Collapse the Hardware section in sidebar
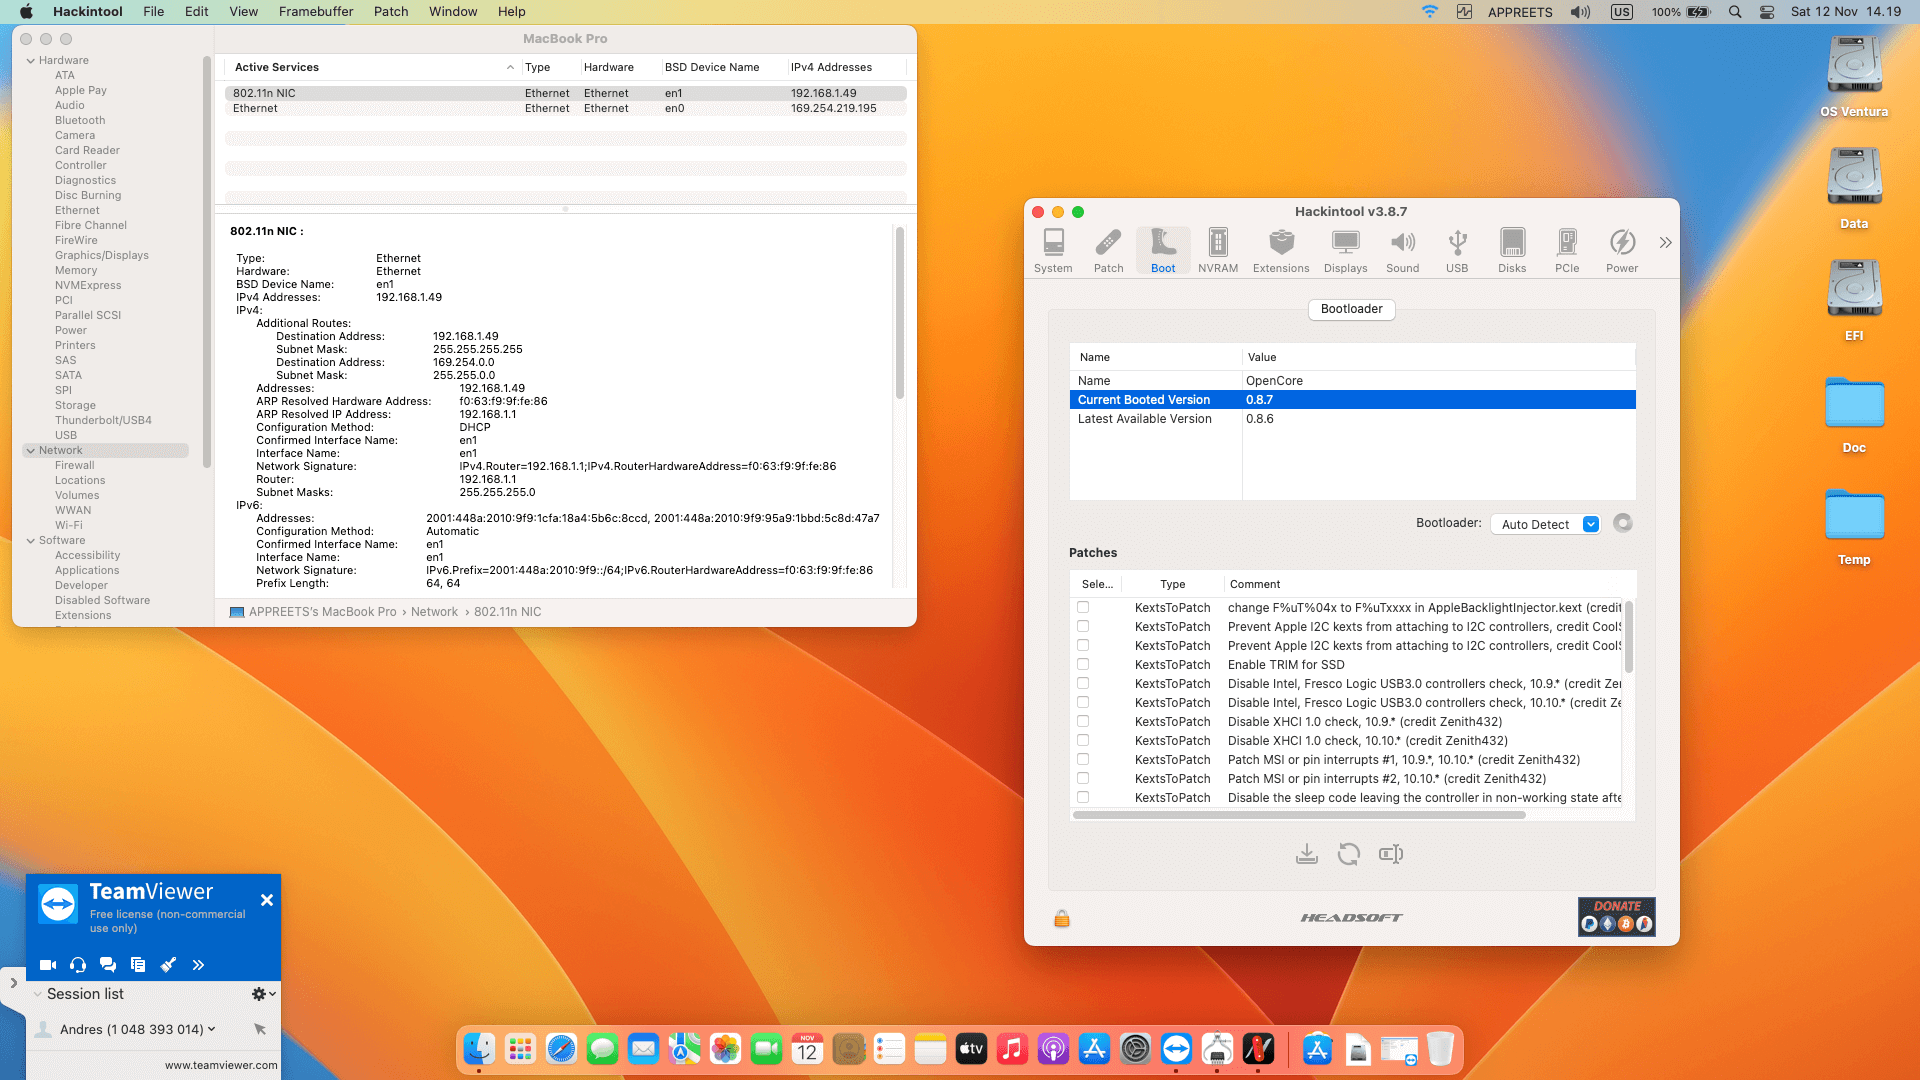This screenshot has width=1920, height=1080. (x=31, y=61)
